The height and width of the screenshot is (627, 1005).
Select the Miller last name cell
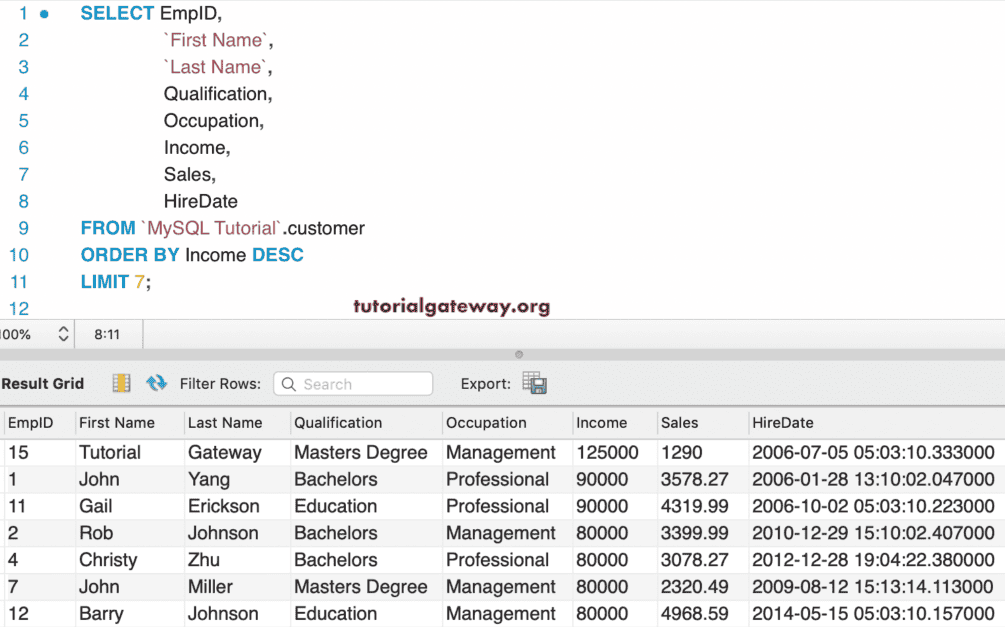[210, 587]
